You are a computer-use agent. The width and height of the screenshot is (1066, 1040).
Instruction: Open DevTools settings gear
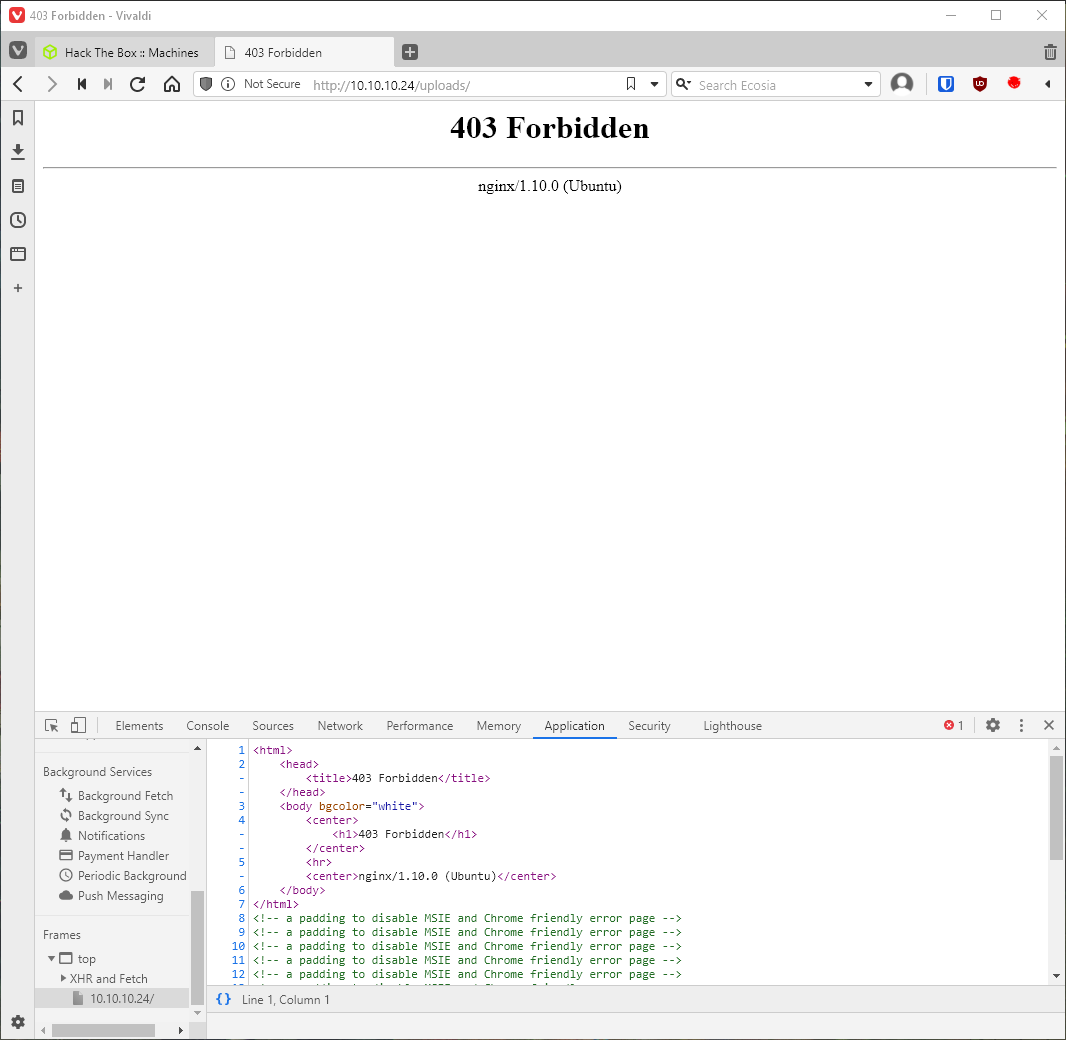(993, 725)
